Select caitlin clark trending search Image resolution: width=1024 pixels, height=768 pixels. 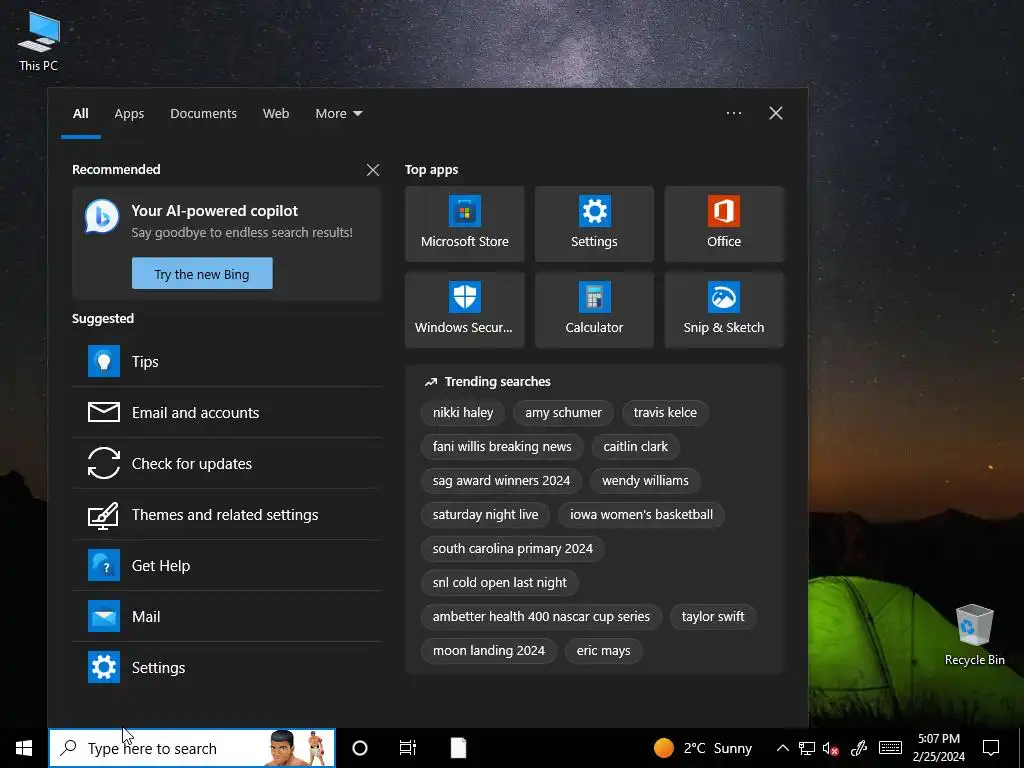635,447
